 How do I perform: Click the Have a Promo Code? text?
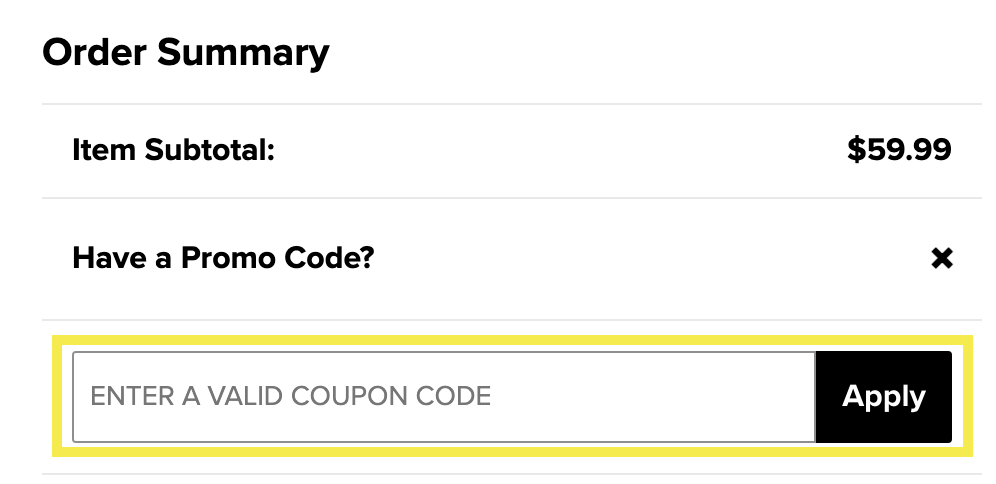223,260
